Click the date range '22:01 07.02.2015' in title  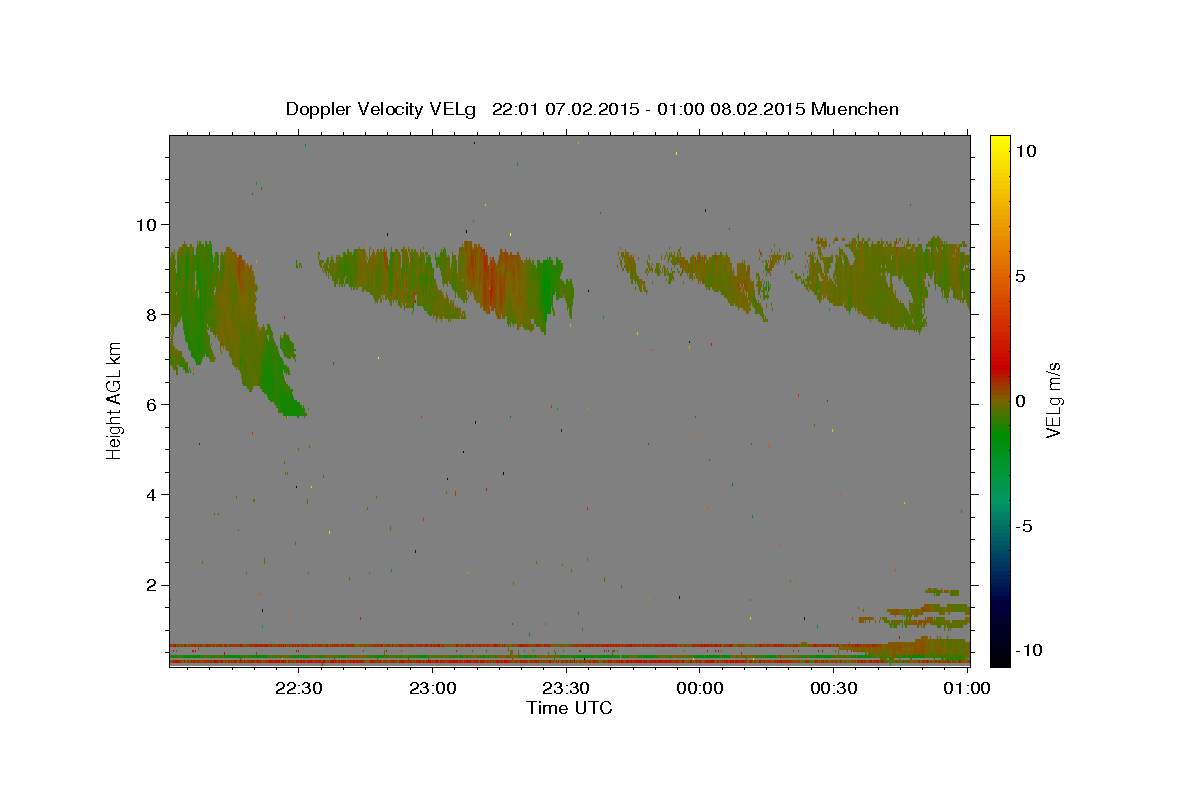[564, 109]
